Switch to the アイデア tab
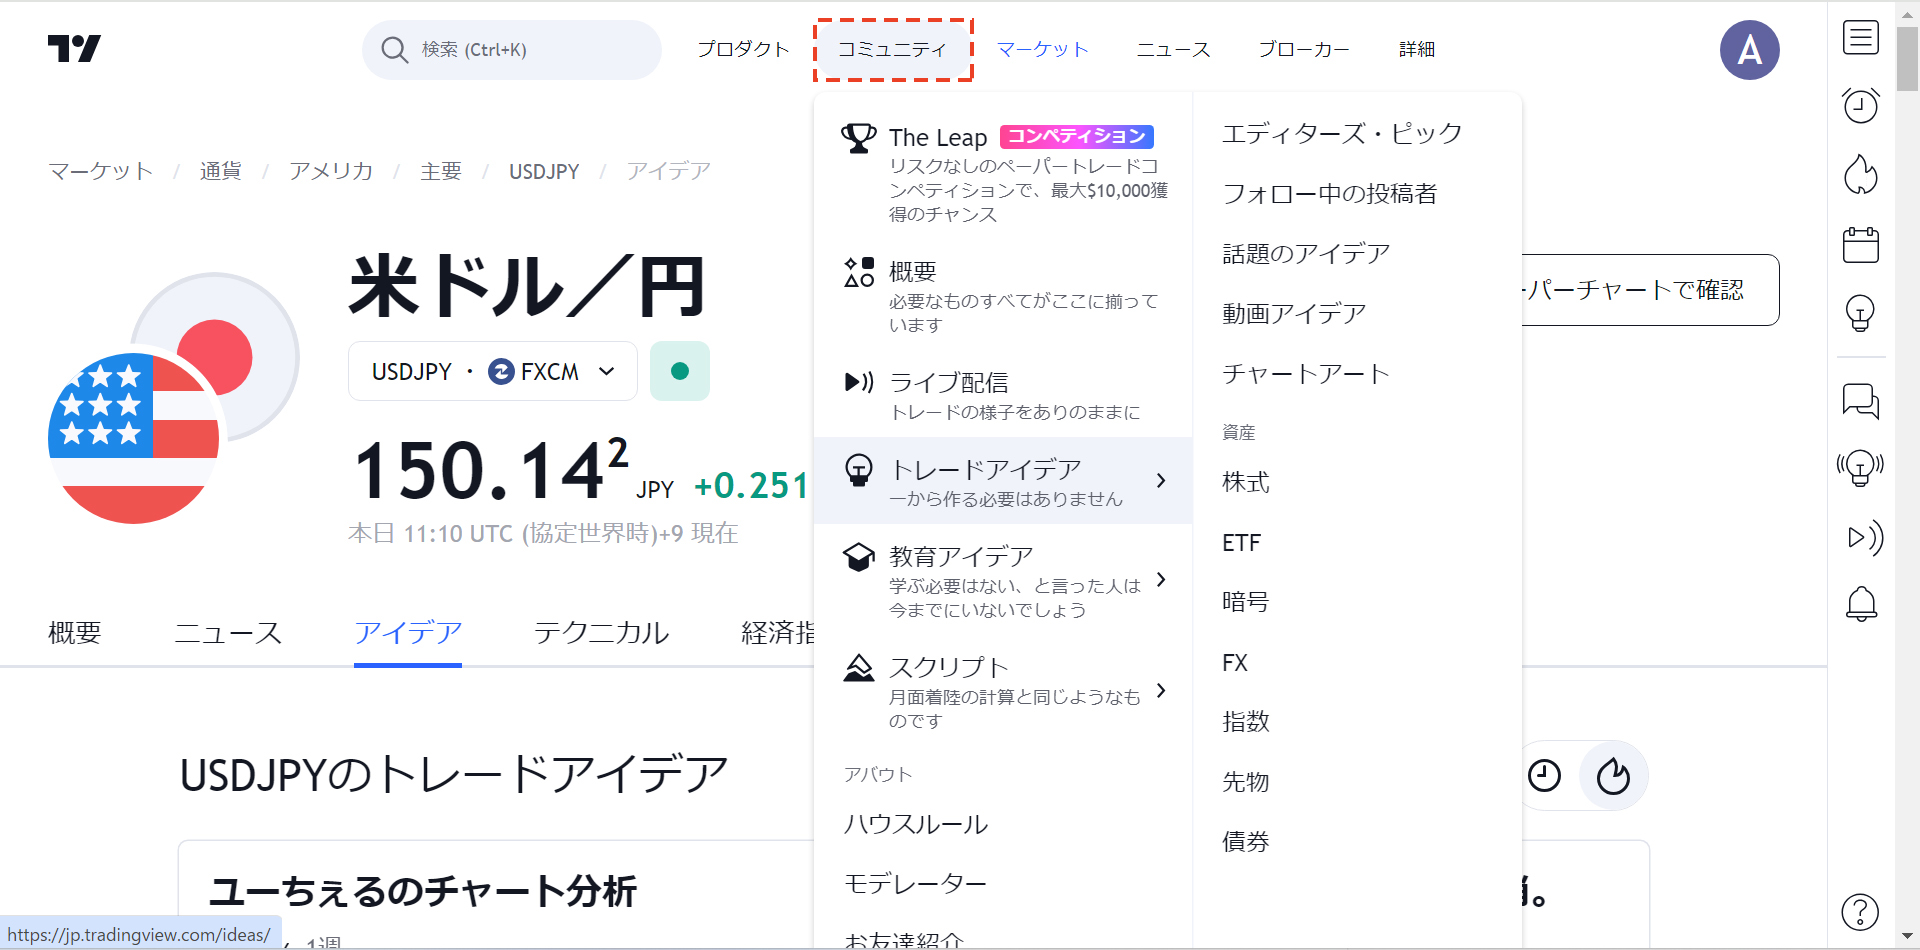1920x950 pixels. pyautogui.click(x=408, y=633)
